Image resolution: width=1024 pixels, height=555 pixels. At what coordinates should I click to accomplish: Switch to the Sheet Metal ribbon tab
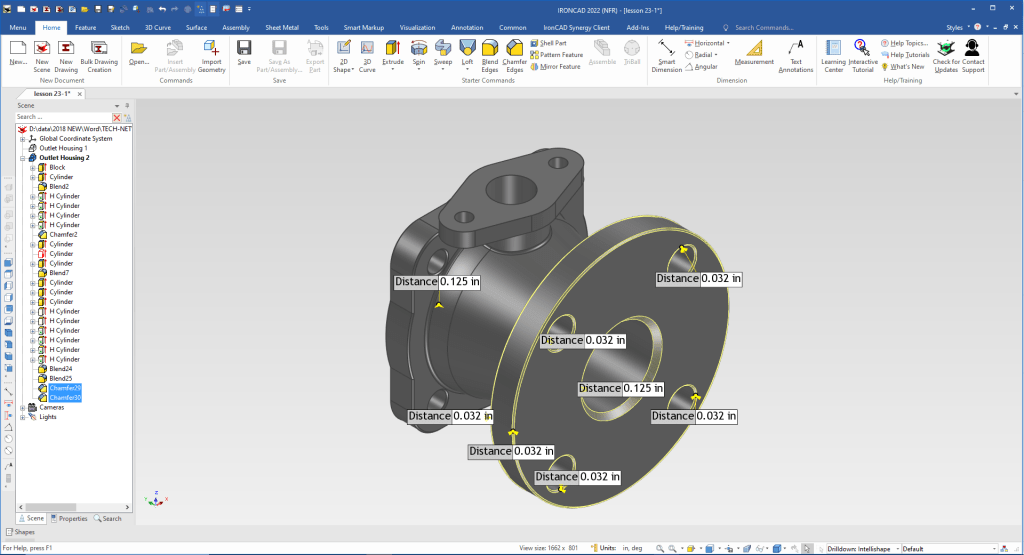point(281,27)
